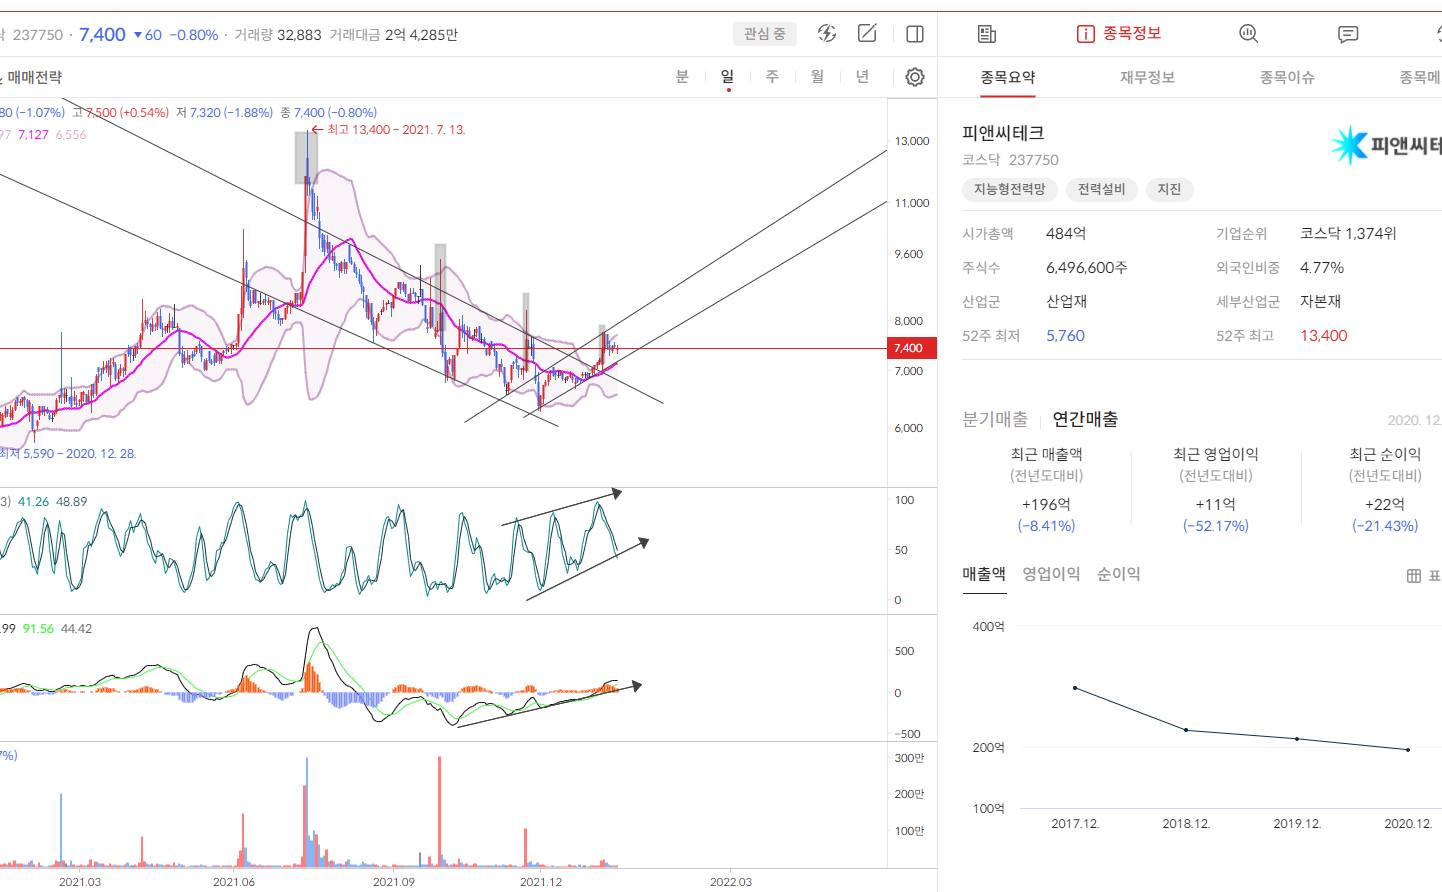
Task: Click the 2017.12 data point on revenue chart
Action: click(1075, 688)
